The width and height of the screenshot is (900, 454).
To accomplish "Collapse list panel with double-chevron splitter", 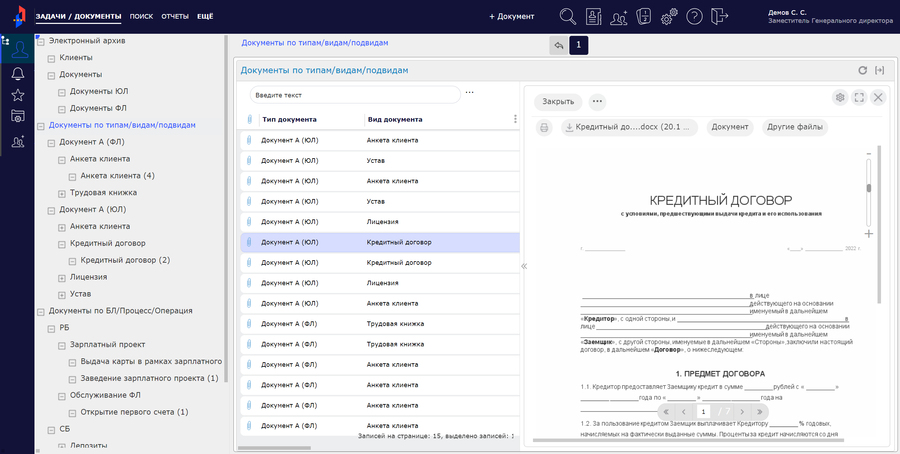I will pyautogui.click(x=523, y=266).
